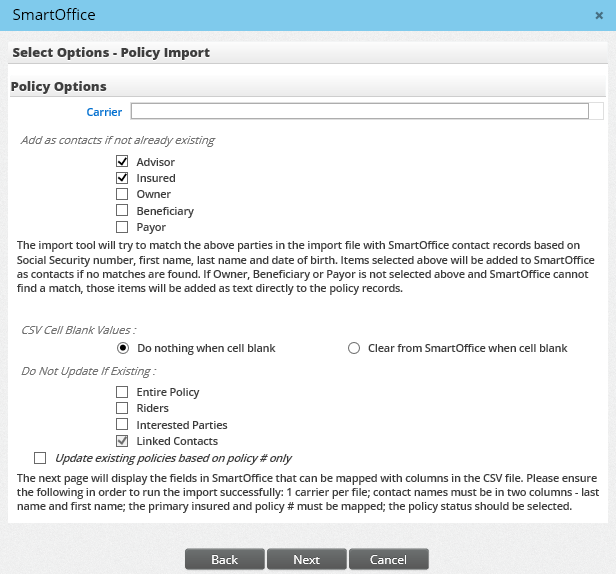Toggle the Linked Contacts checkbox
The height and width of the screenshot is (576, 616).
click(122, 441)
